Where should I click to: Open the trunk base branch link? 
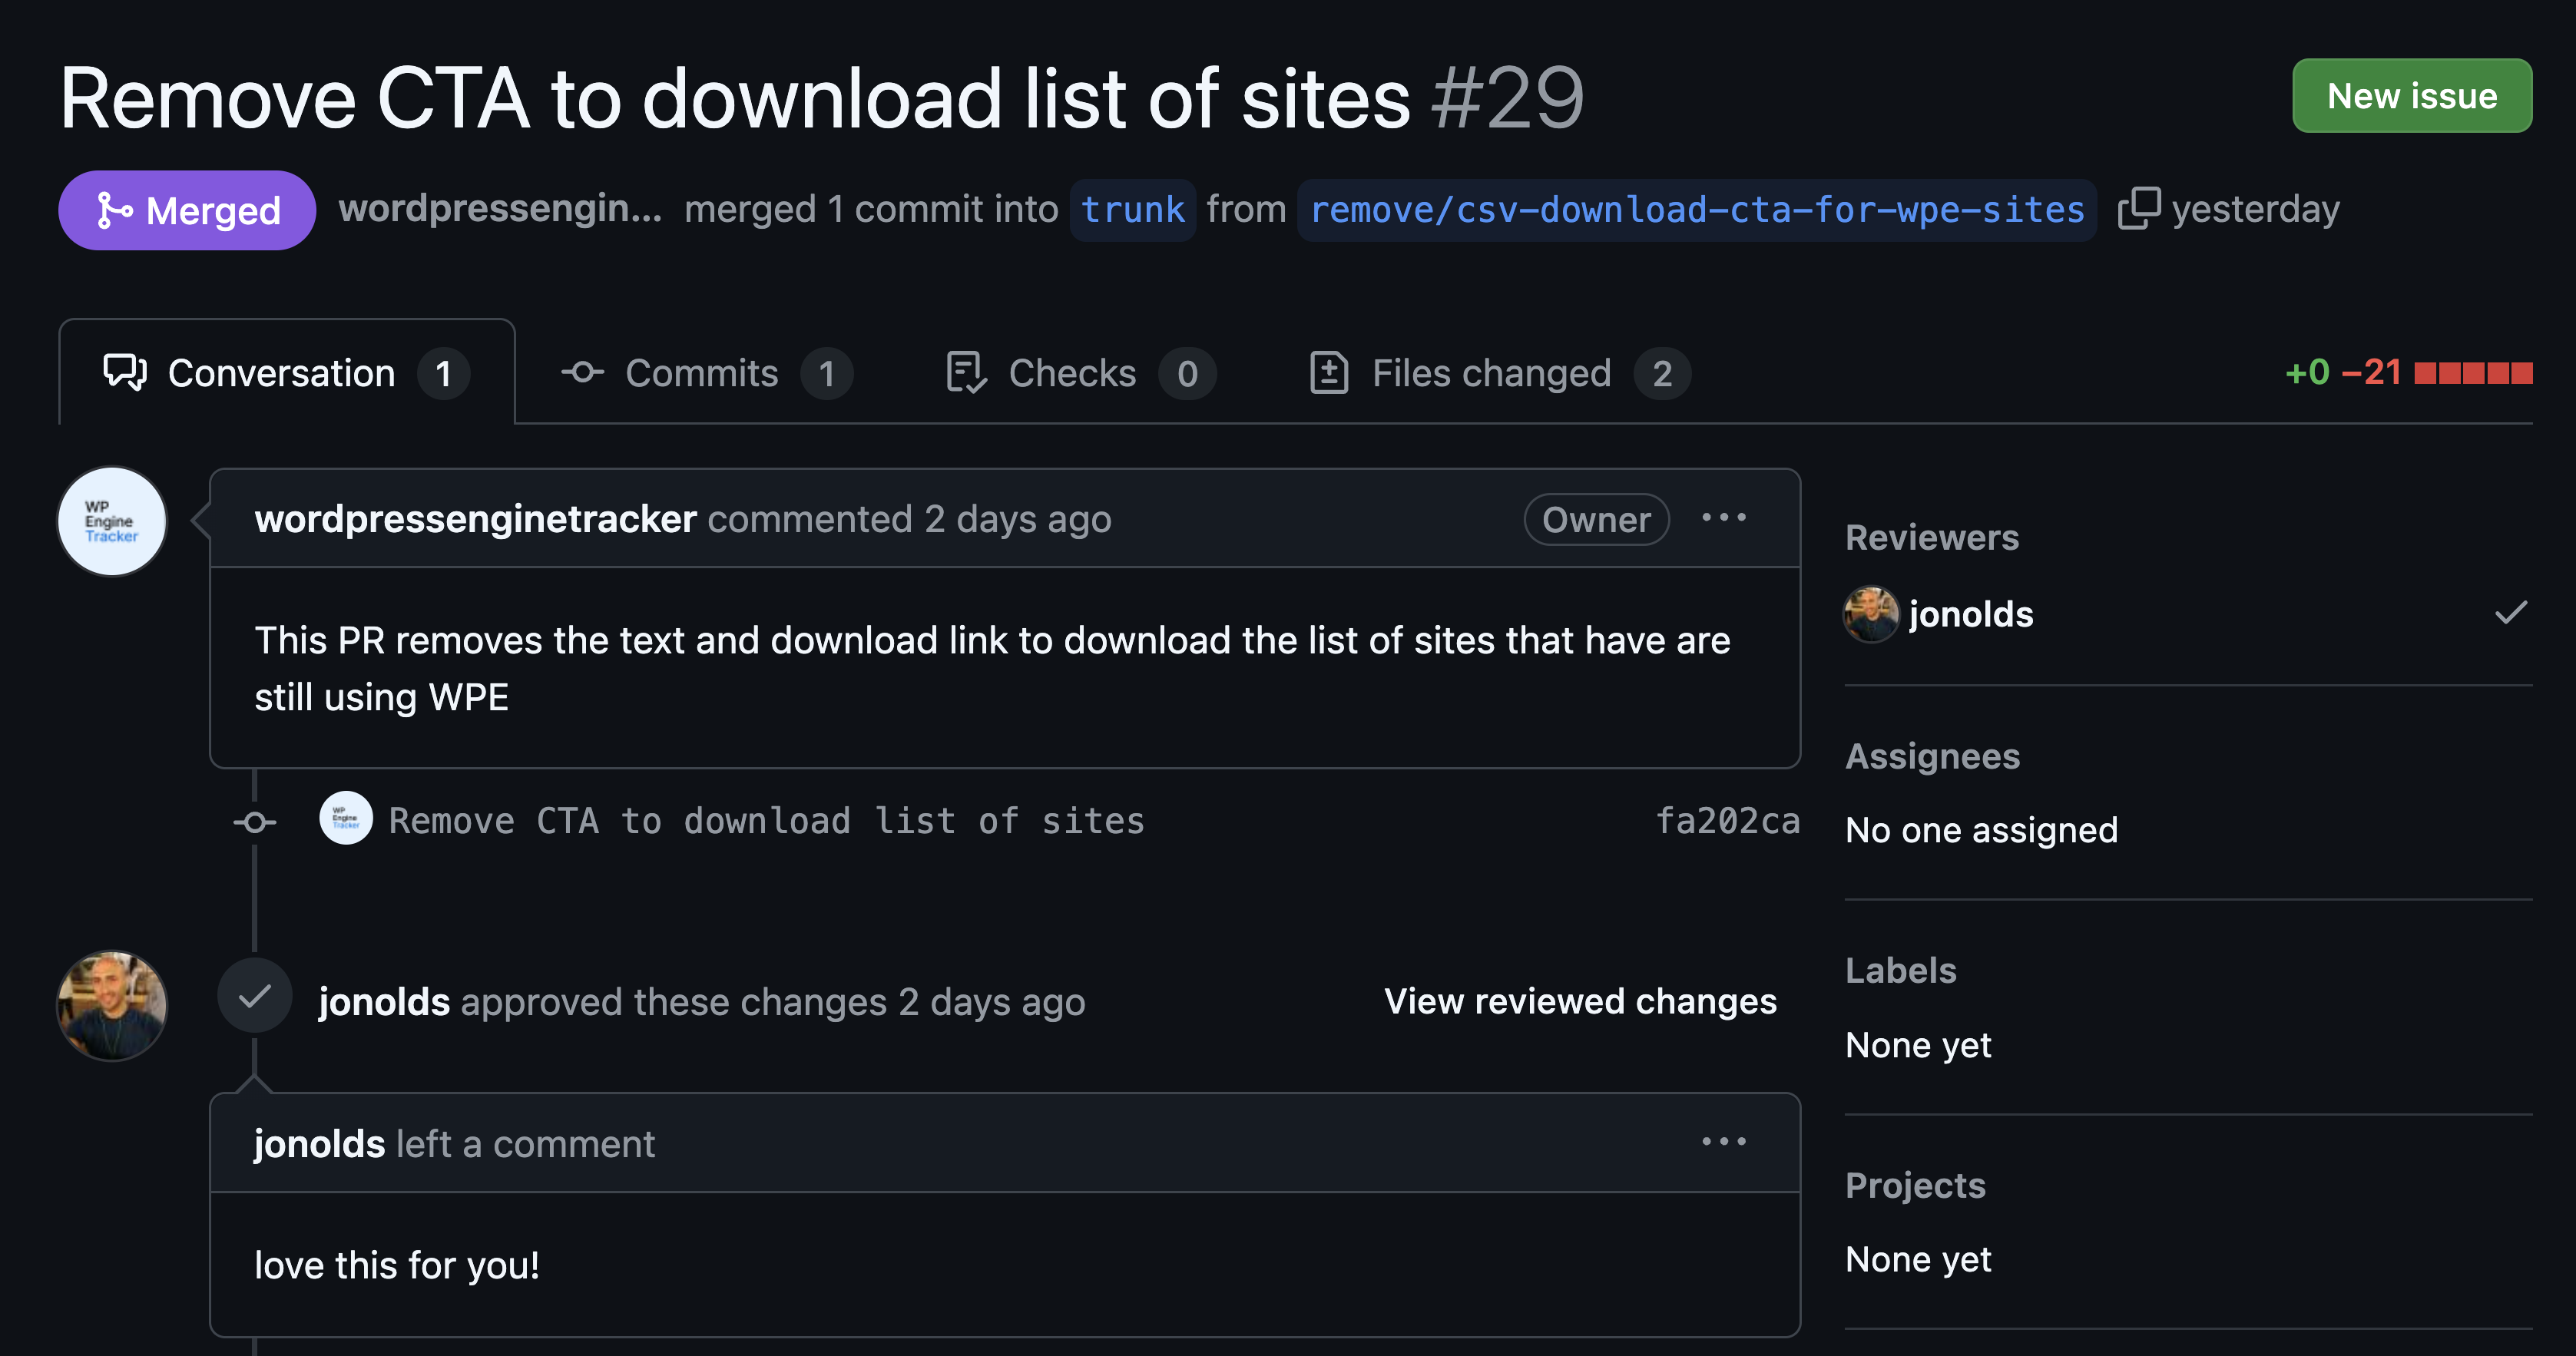coord(1132,210)
